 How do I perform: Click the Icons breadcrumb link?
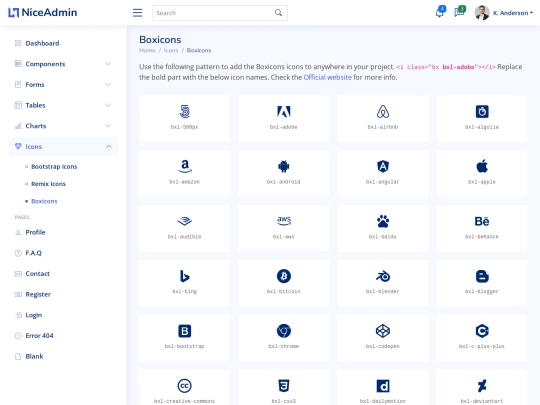pyautogui.click(x=171, y=50)
